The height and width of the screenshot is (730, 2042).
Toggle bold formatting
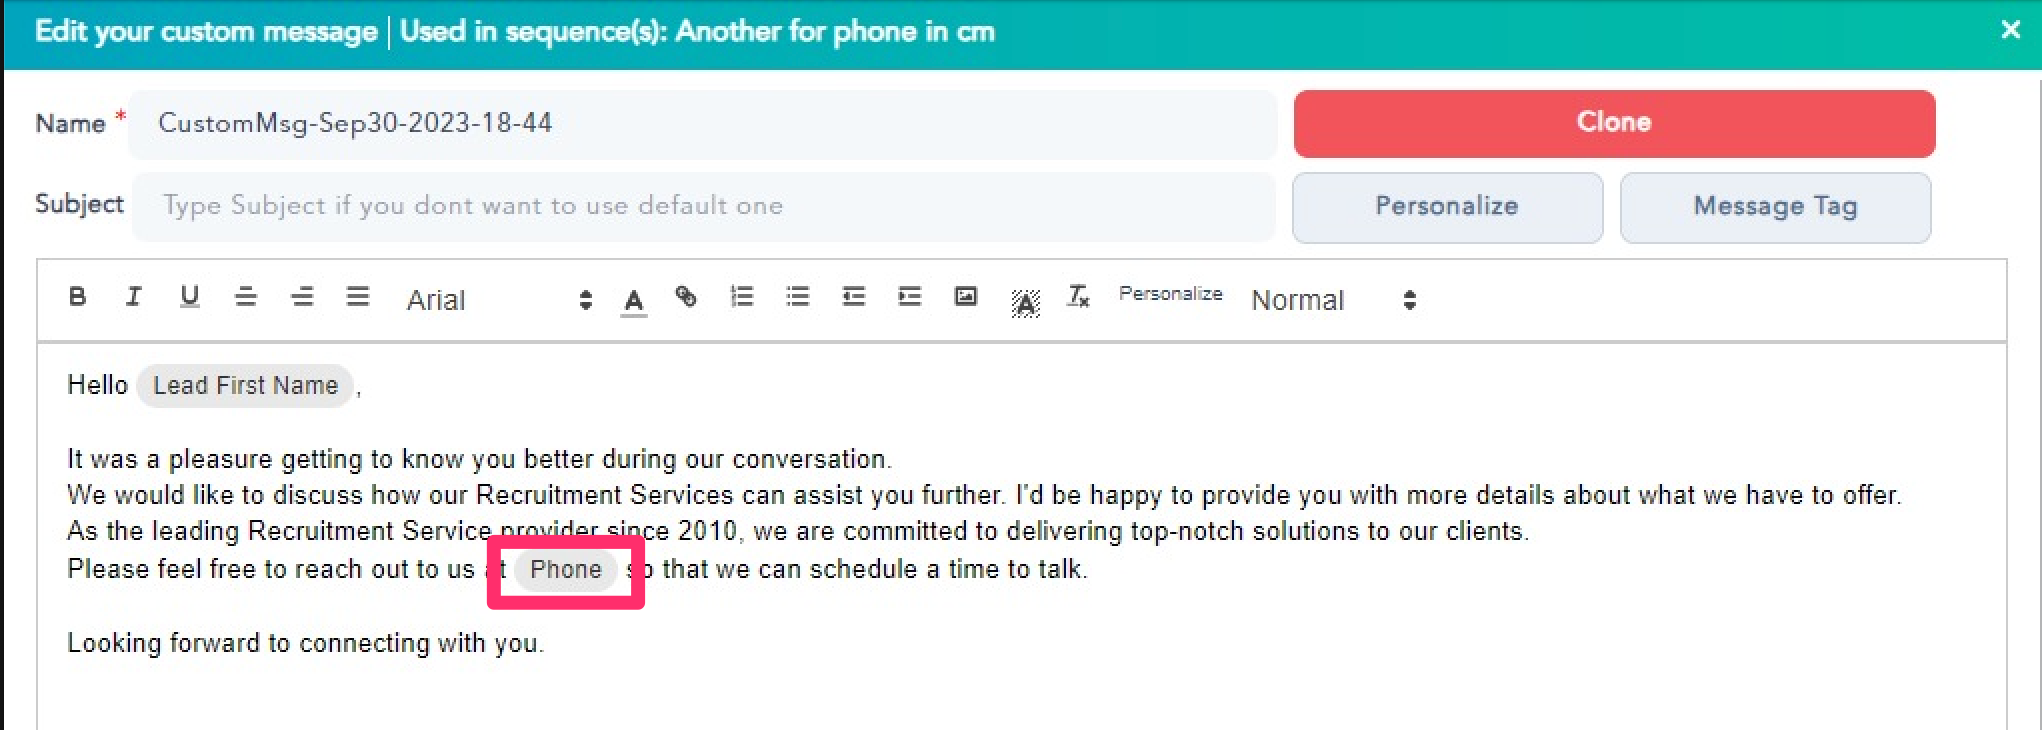point(77,297)
